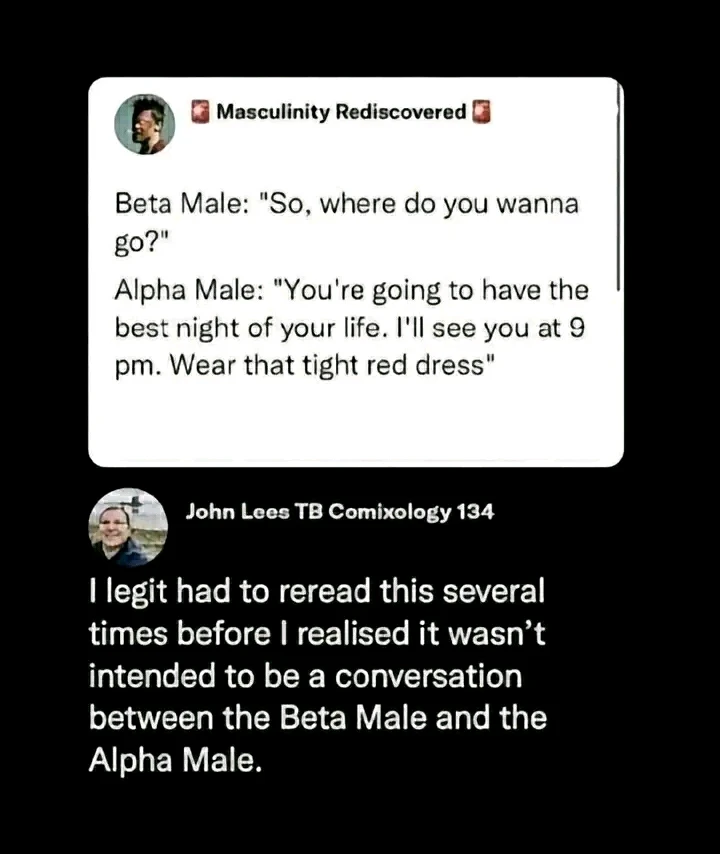Viewport: 720px width, 854px height.
Task: Click 'Alpha Male.' at the reply's end
Action: 175,760
